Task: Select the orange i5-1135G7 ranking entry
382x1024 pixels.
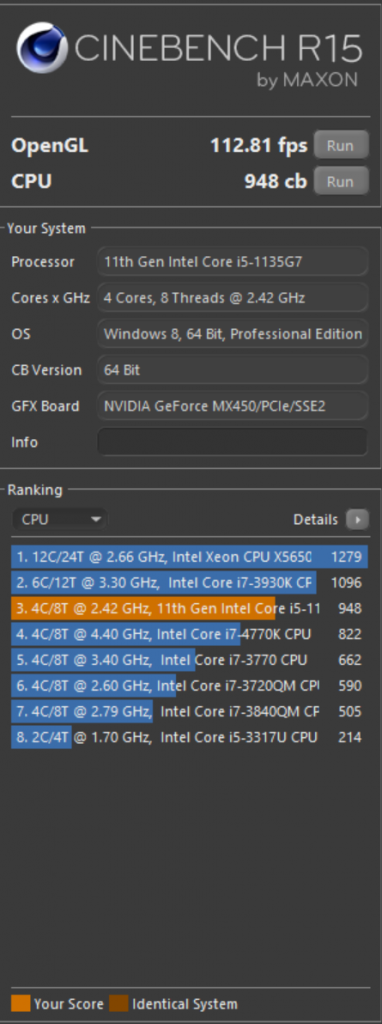Action: pos(189,609)
